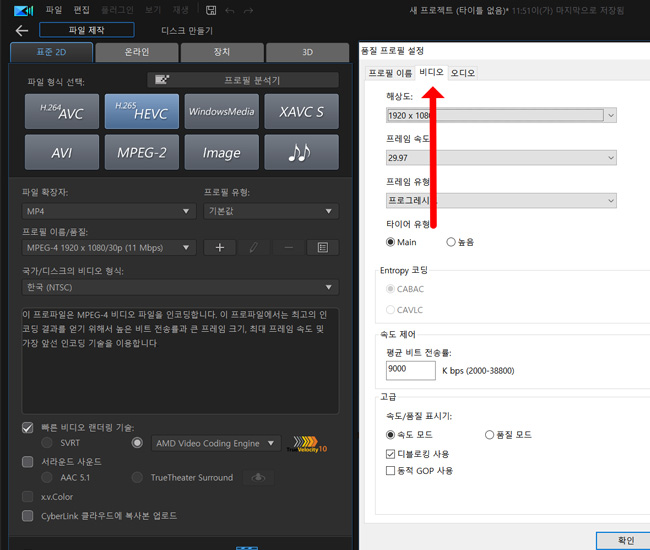Enable the x.v.Color checkbox
This screenshot has width=650, height=550.
27,497
